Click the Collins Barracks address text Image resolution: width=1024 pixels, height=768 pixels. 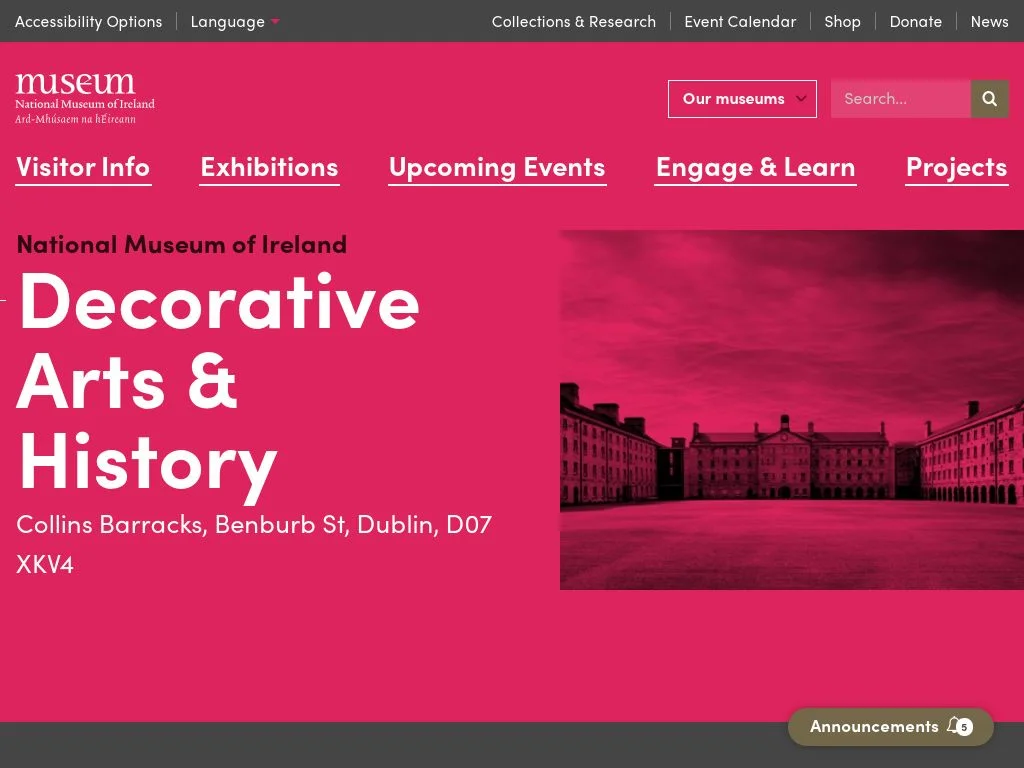pos(253,543)
